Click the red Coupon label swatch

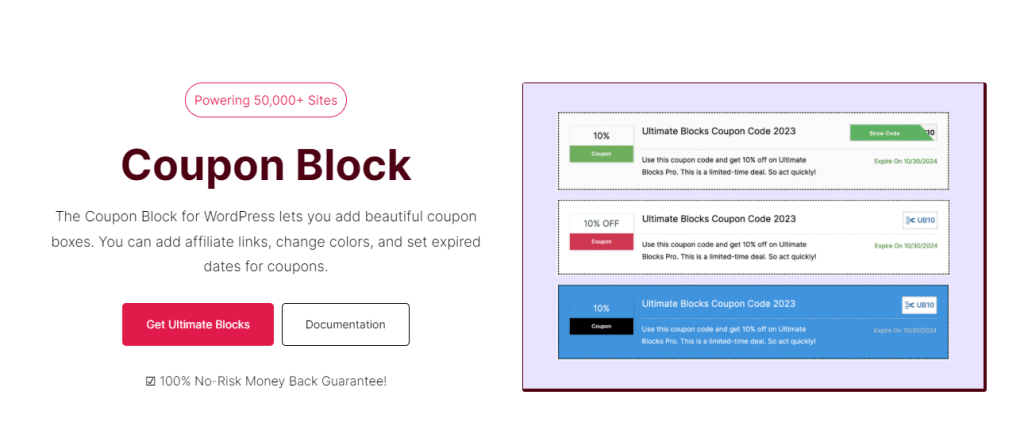tap(601, 241)
